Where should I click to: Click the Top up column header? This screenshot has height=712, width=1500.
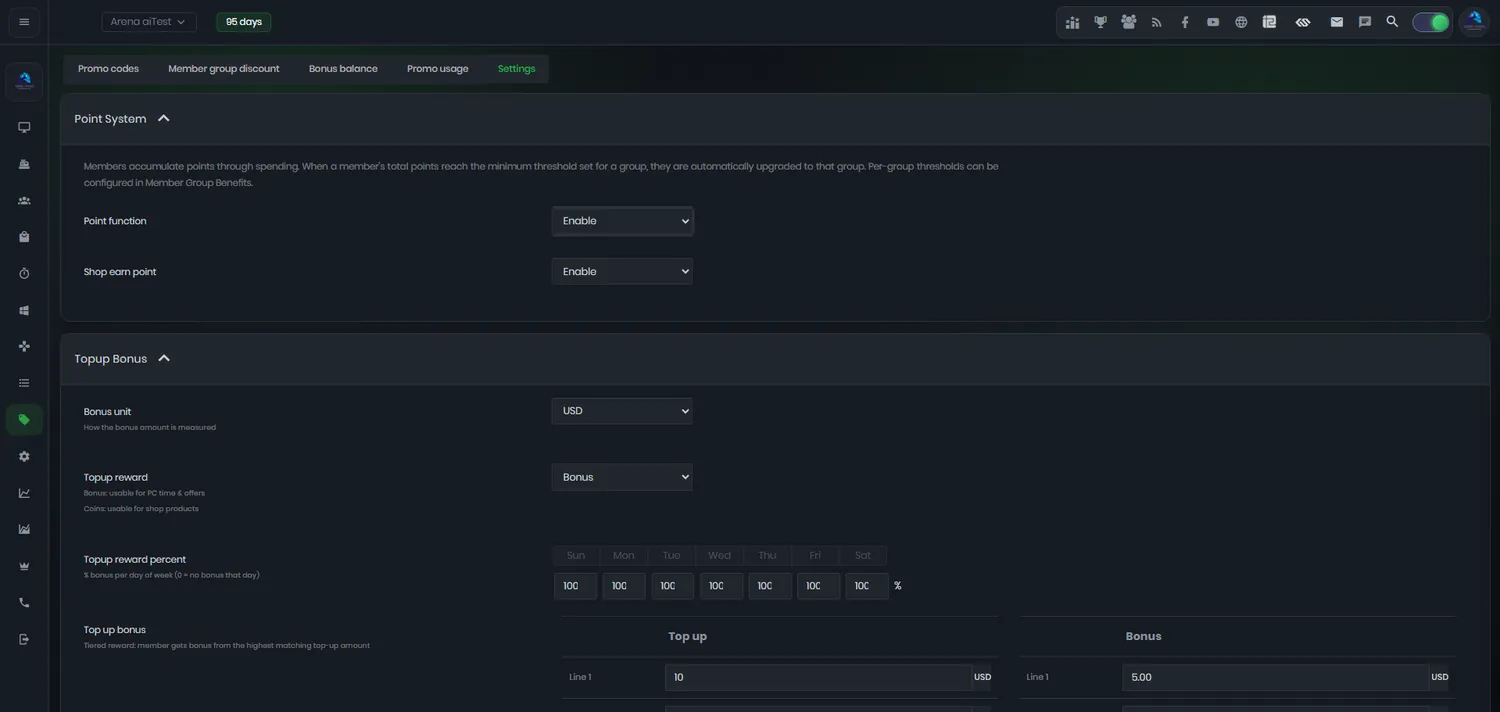click(x=687, y=636)
